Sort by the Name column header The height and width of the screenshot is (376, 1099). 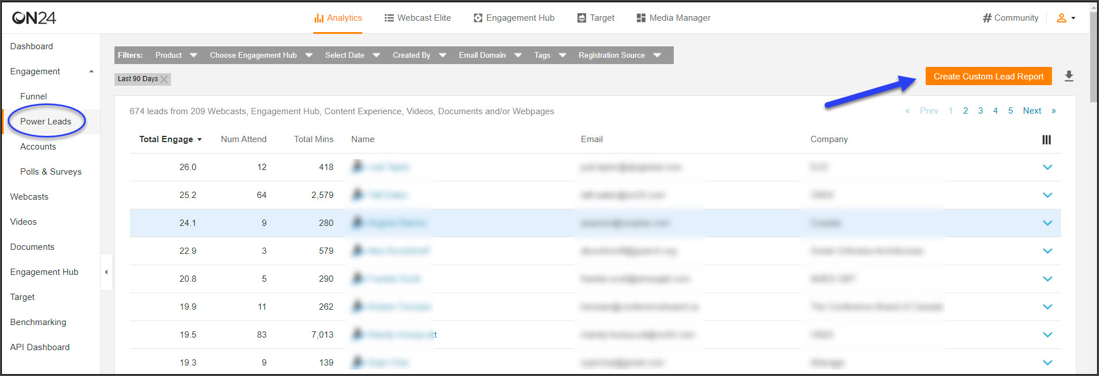(363, 140)
